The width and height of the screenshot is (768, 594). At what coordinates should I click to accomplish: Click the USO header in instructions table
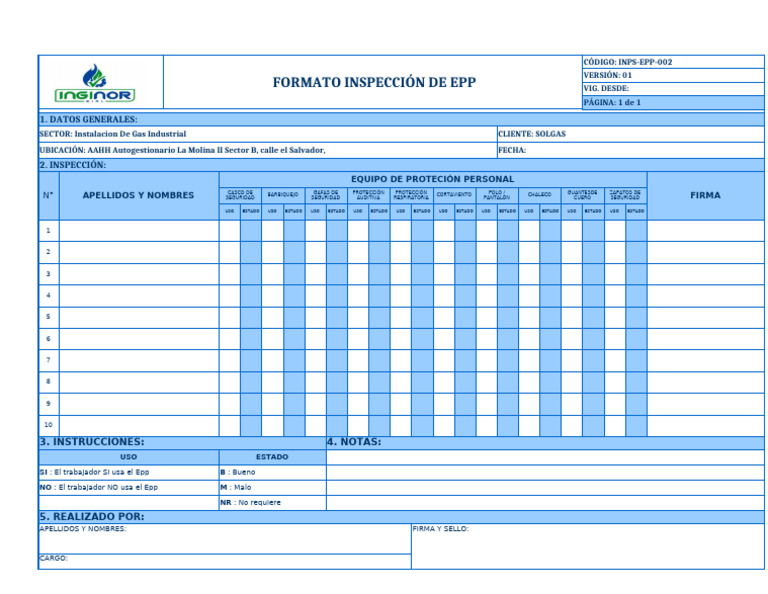129,457
